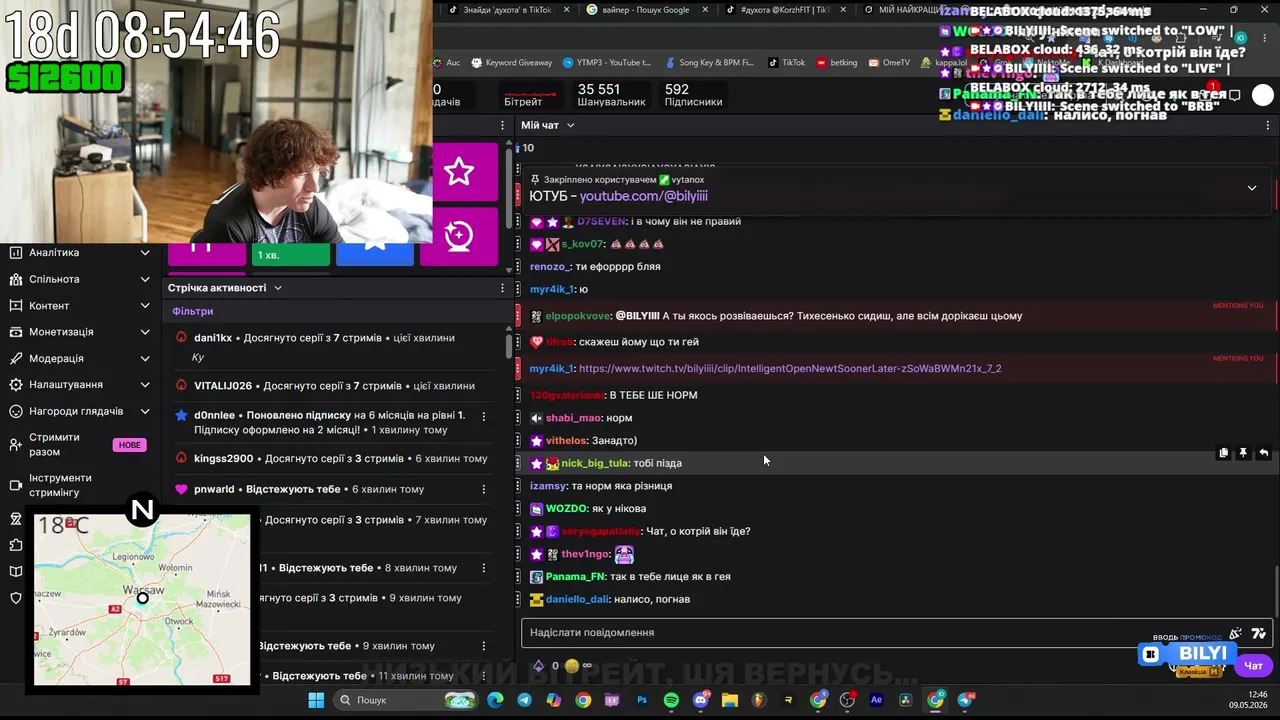The image size is (1280, 720).
Task: Click the Модерація sword icon
Action: [x=16, y=358]
